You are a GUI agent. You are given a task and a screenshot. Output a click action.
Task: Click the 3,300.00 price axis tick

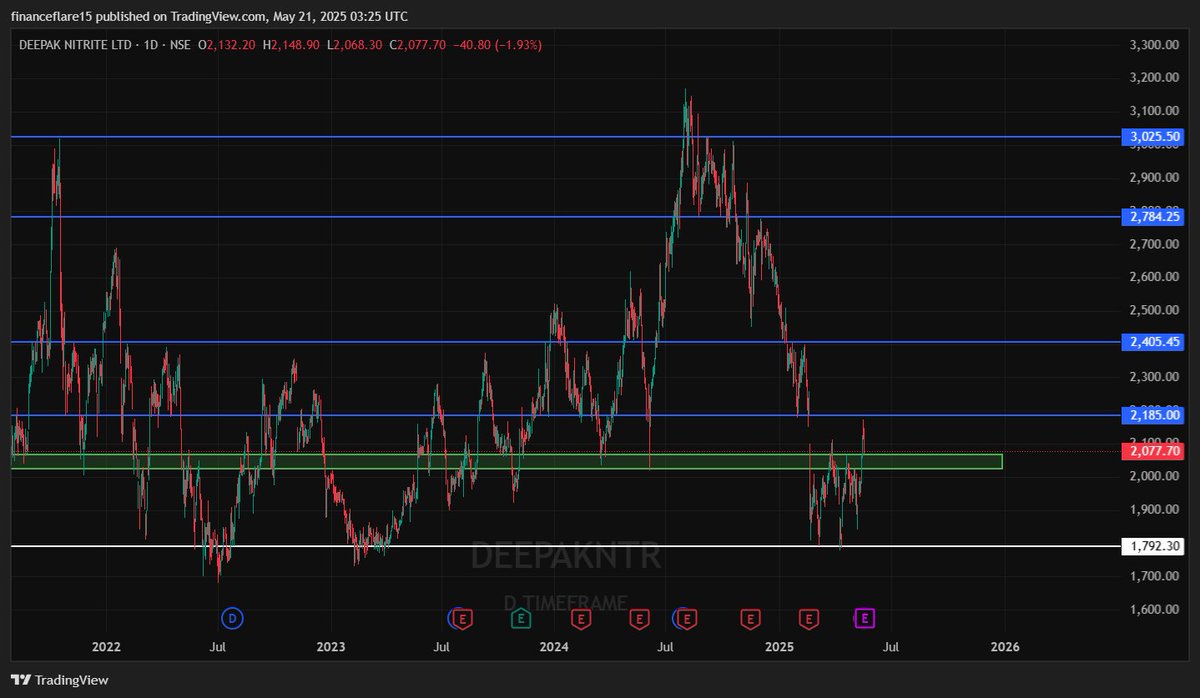tap(1154, 45)
